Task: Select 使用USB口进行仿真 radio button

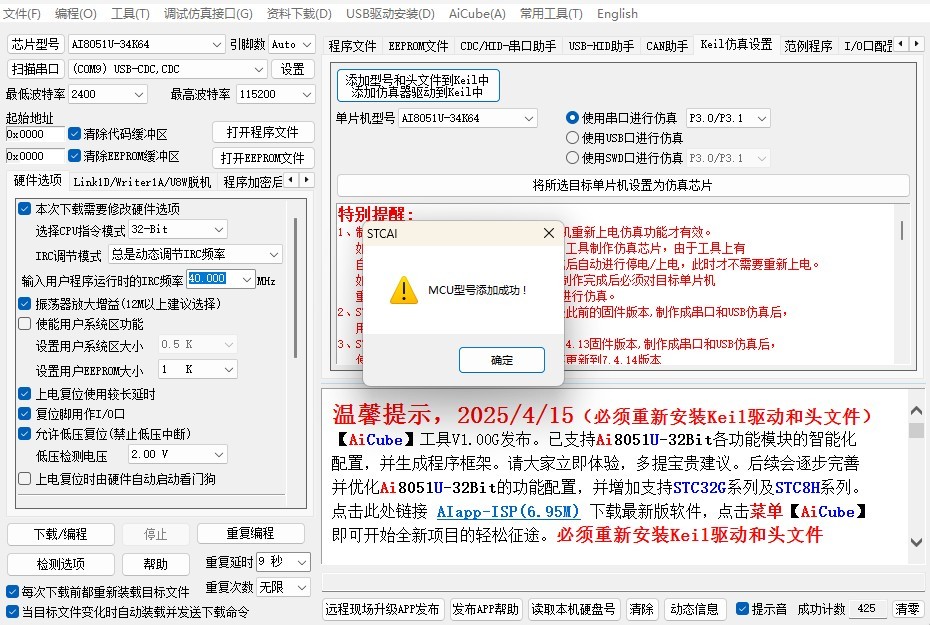Action: [x=572, y=138]
